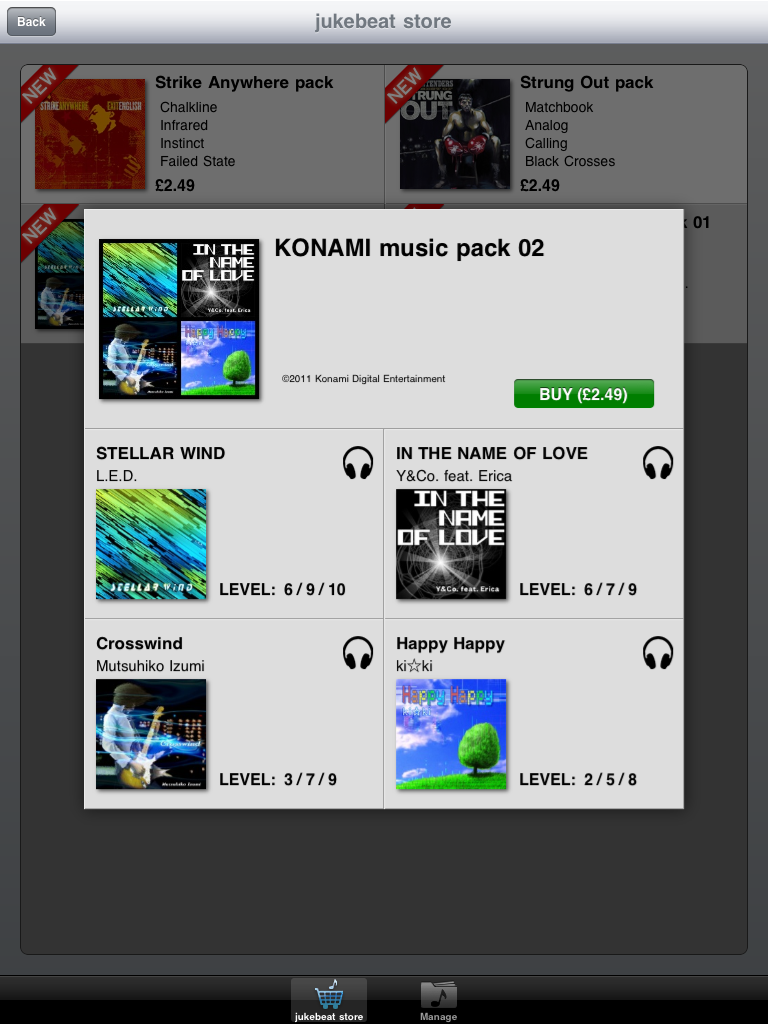Select the Strung Out pack title
The width and height of the screenshot is (768, 1024).
pyautogui.click(x=586, y=82)
